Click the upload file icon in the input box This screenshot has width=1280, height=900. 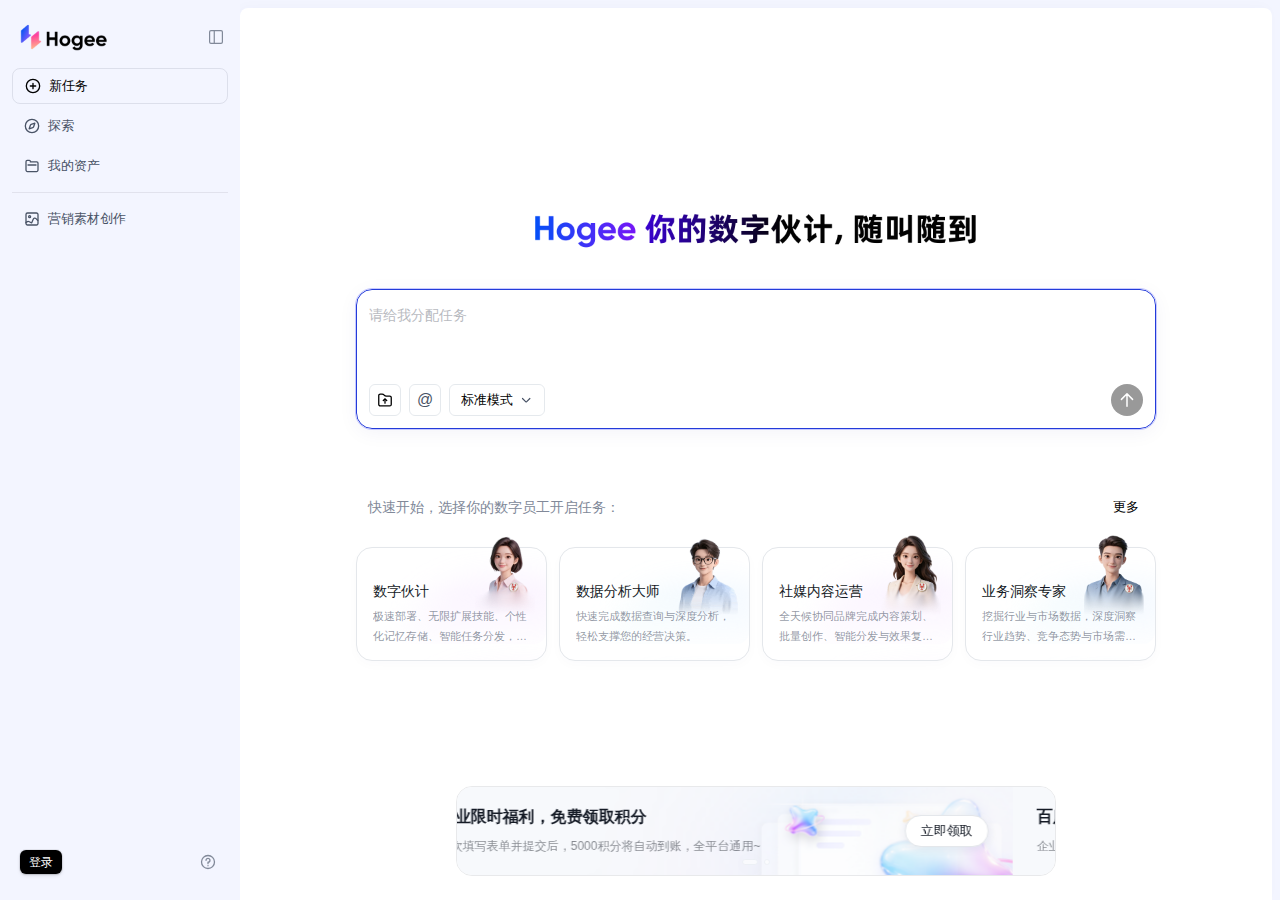click(x=385, y=400)
